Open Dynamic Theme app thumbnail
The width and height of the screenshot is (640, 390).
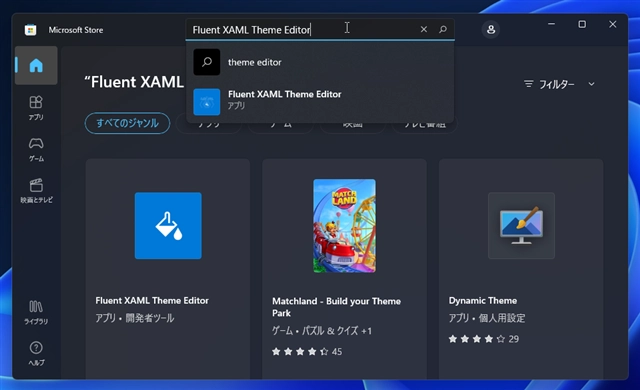click(x=521, y=226)
